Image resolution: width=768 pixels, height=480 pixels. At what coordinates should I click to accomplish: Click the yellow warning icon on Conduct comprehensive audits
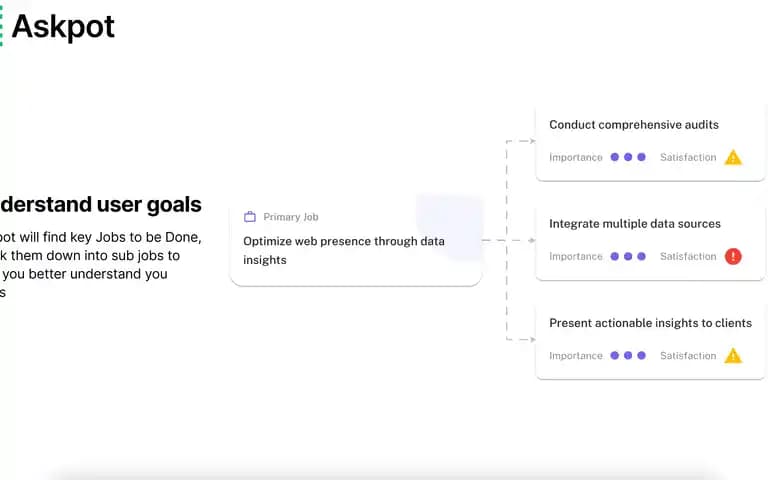pyautogui.click(x=733, y=157)
